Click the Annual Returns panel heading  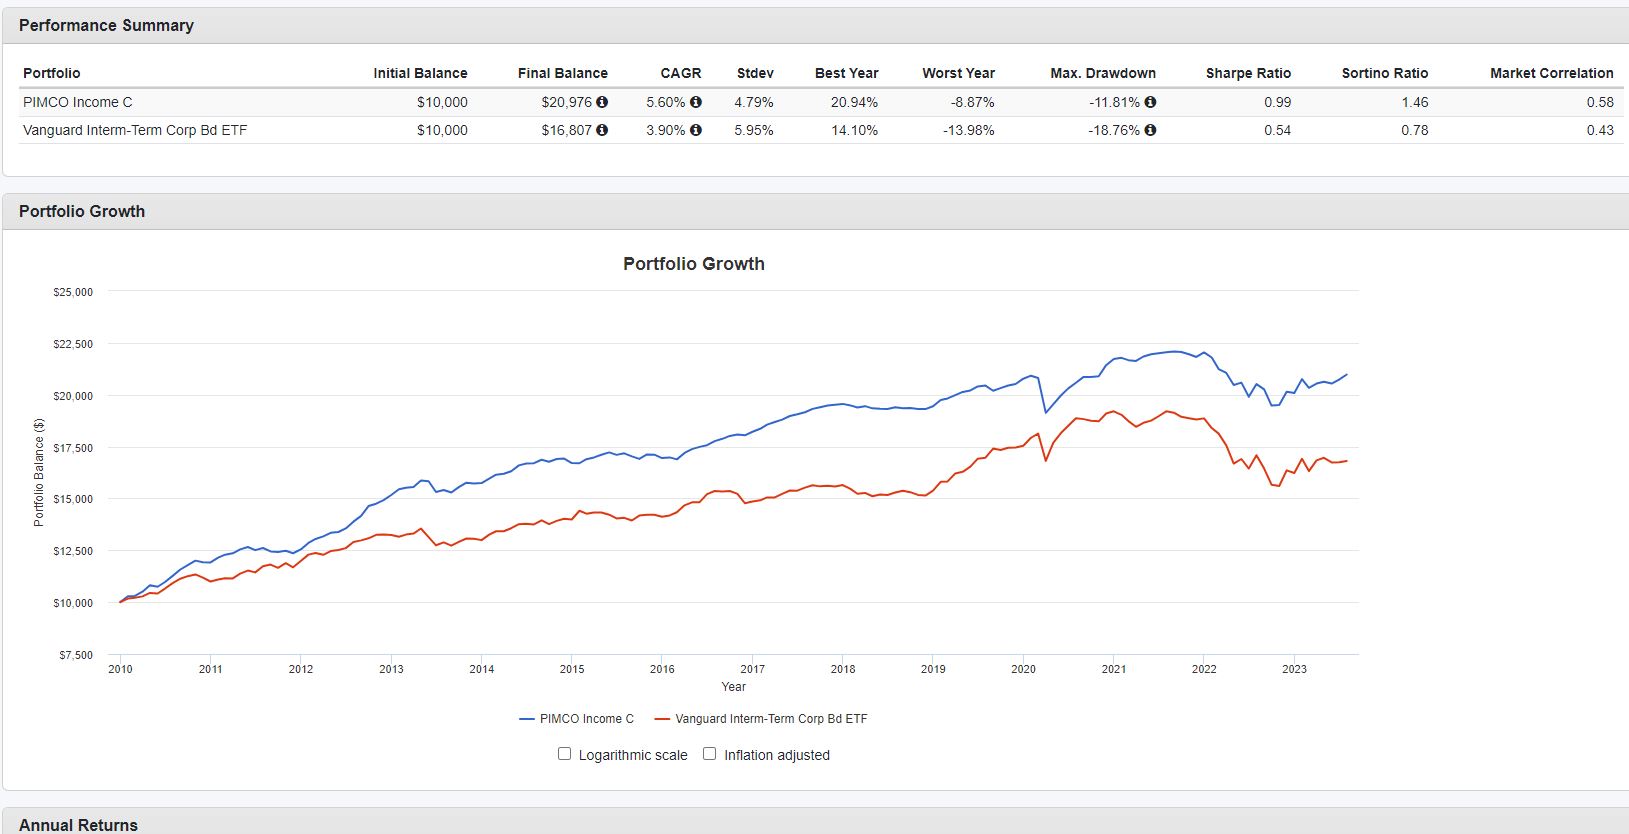[x=78, y=825]
